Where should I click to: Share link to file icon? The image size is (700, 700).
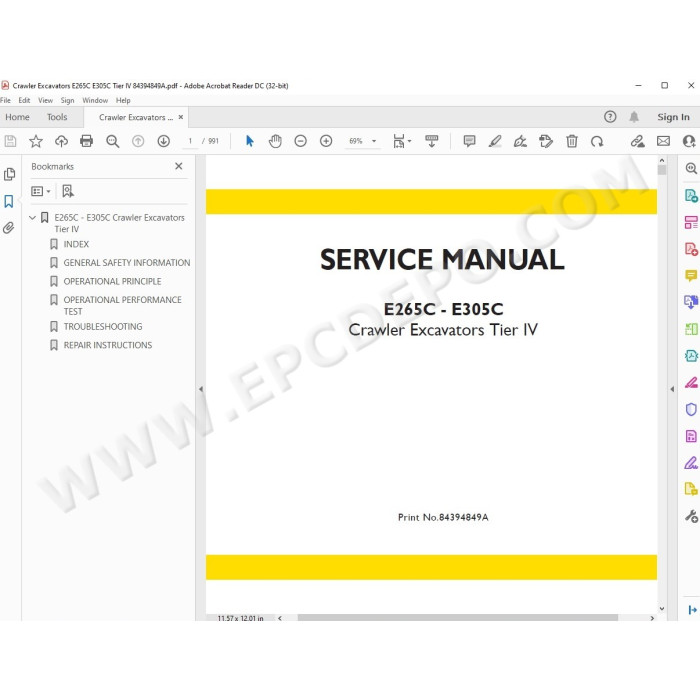point(638,142)
